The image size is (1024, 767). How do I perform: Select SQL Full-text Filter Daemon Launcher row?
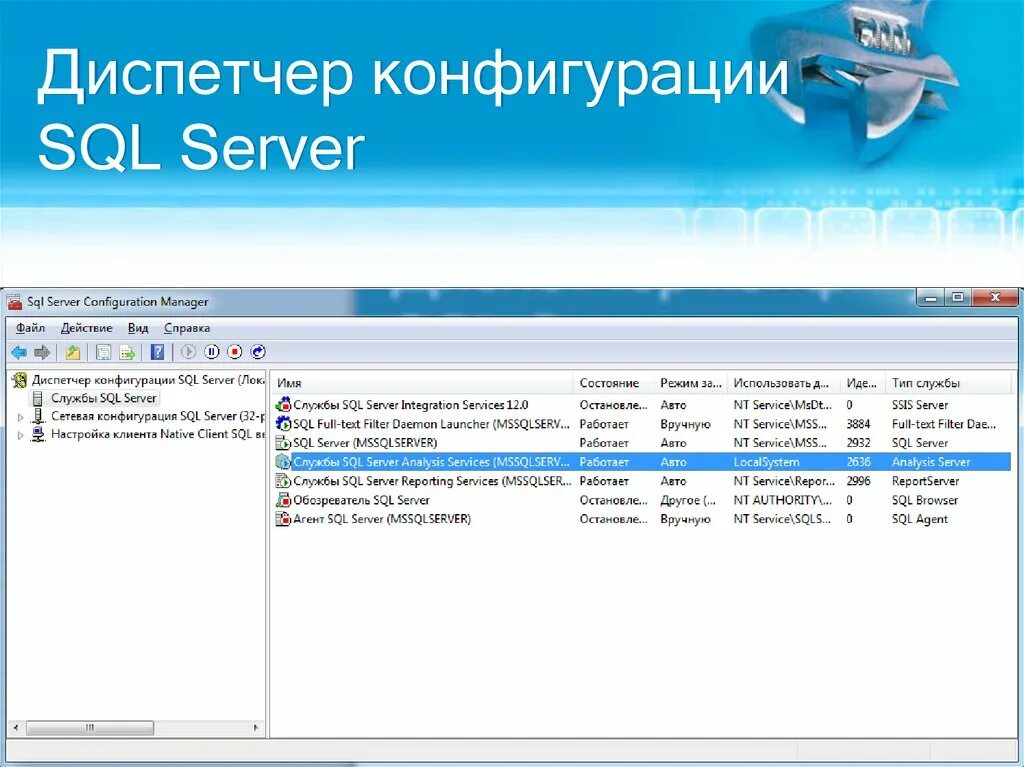(x=431, y=424)
